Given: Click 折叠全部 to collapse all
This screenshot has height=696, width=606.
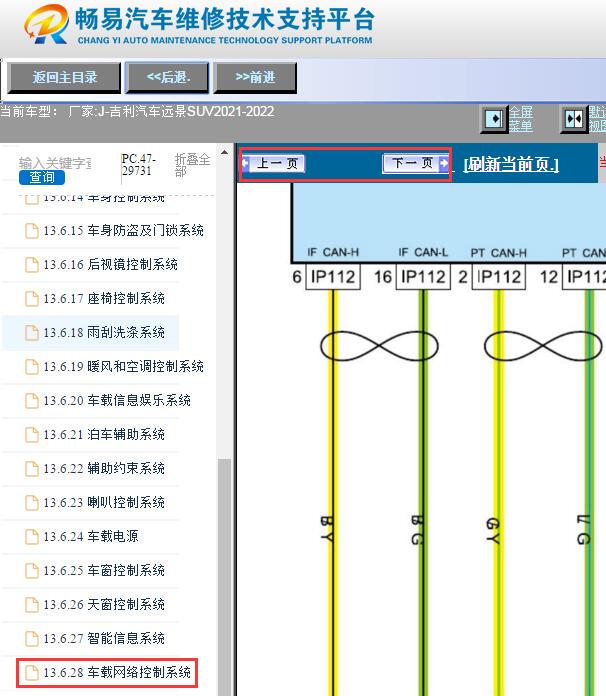Looking at the screenshot, I should coord(192,165).
